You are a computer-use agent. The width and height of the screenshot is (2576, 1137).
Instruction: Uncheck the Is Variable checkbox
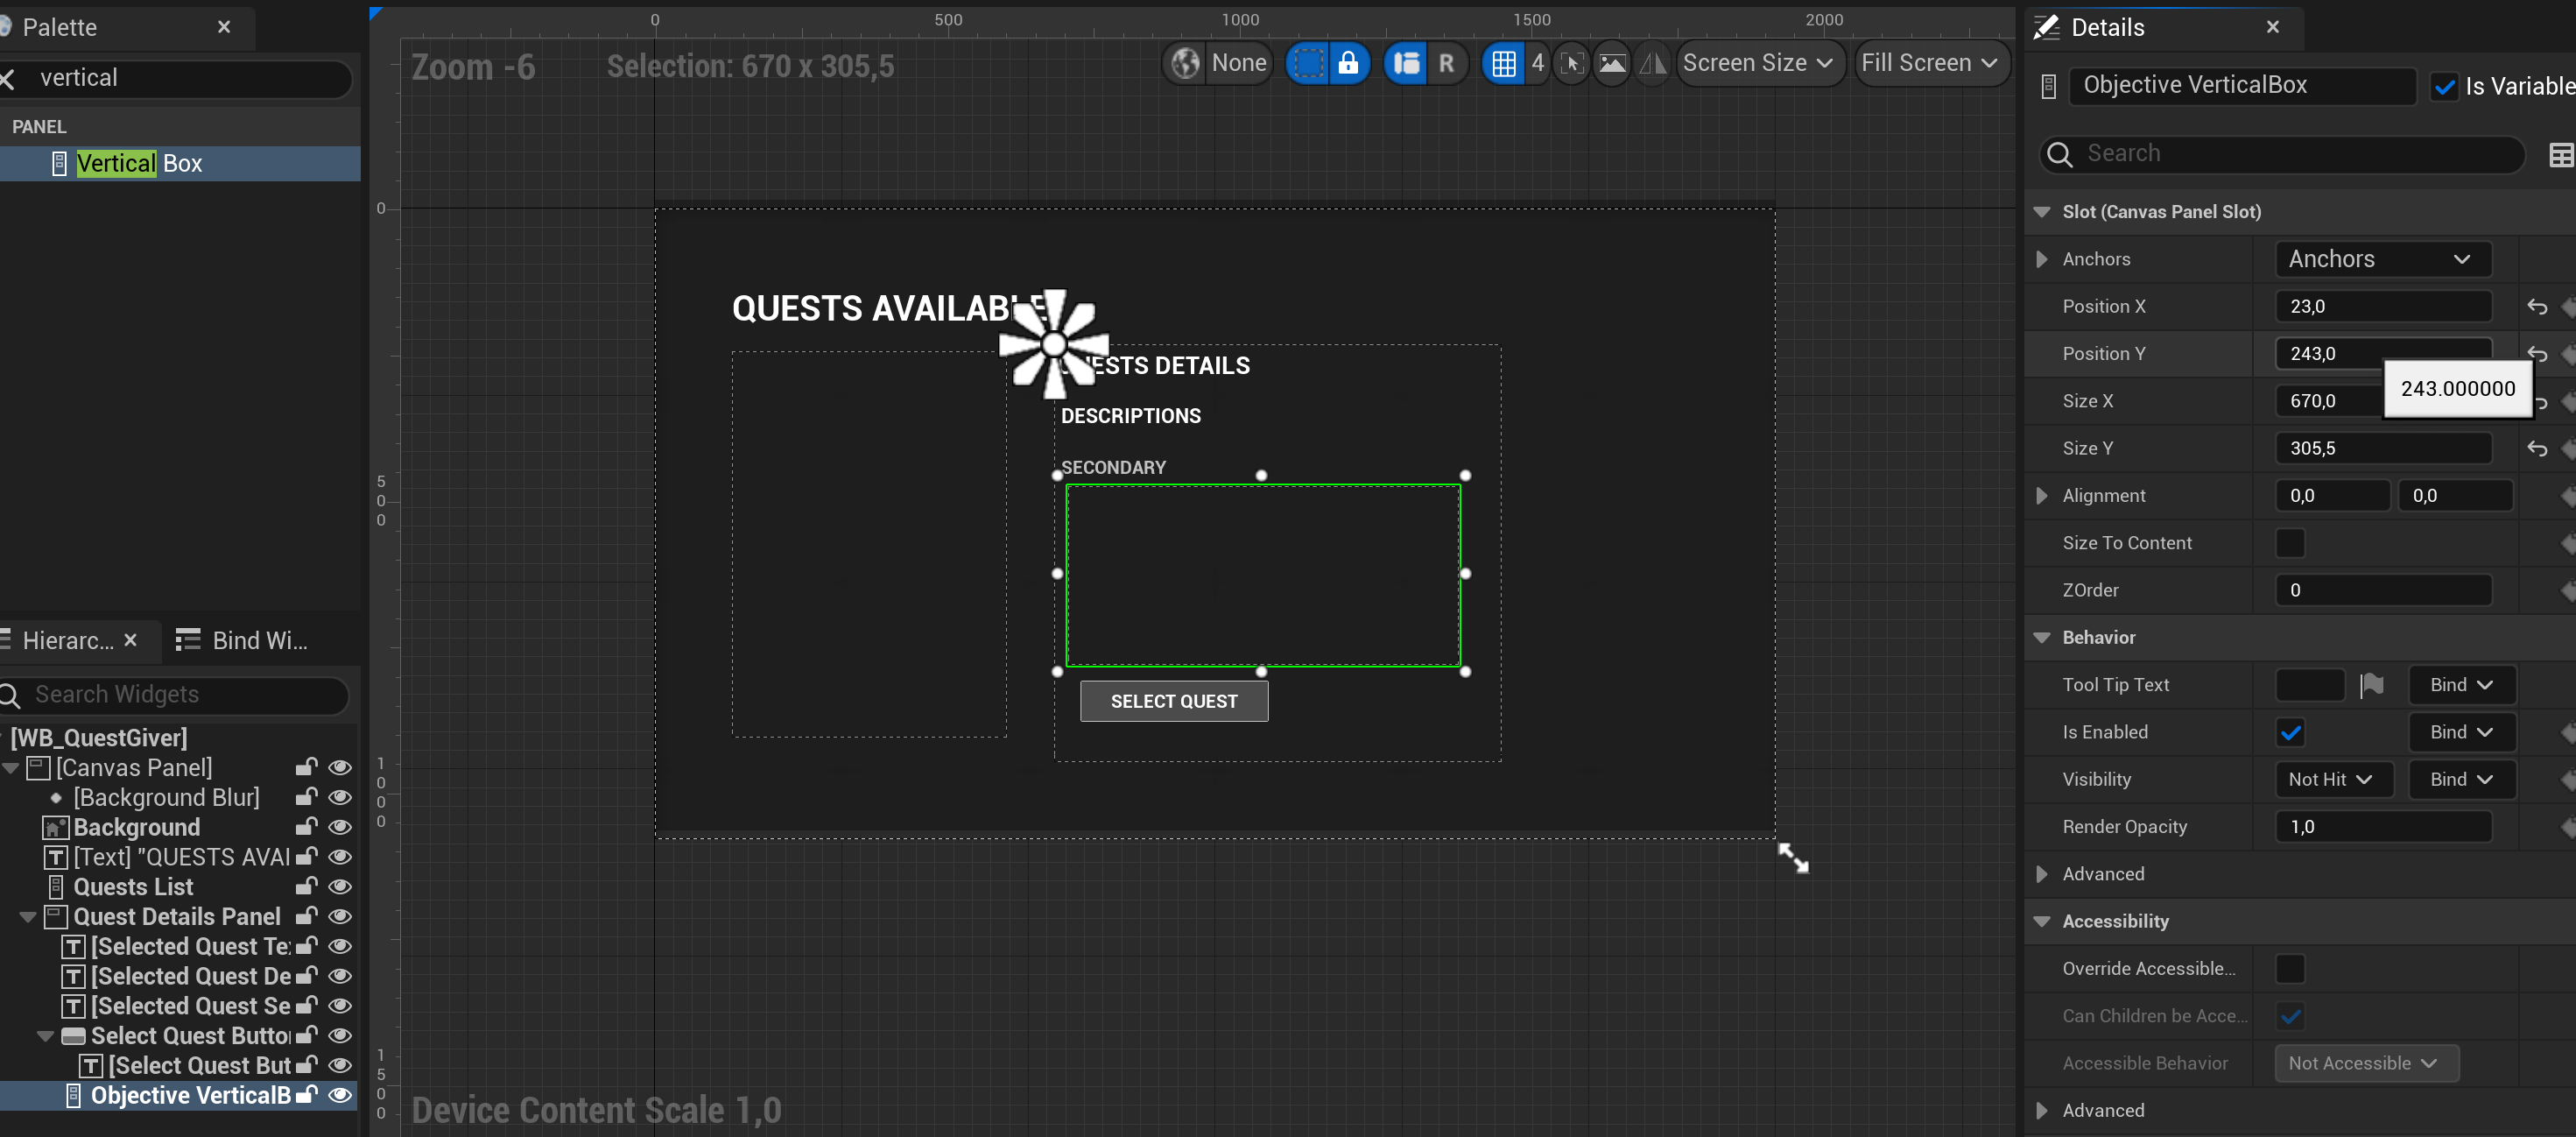click(2444, 87)
